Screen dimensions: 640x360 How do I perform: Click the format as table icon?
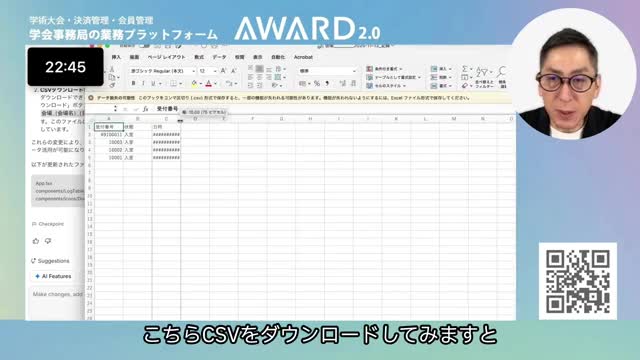(369, 77)
